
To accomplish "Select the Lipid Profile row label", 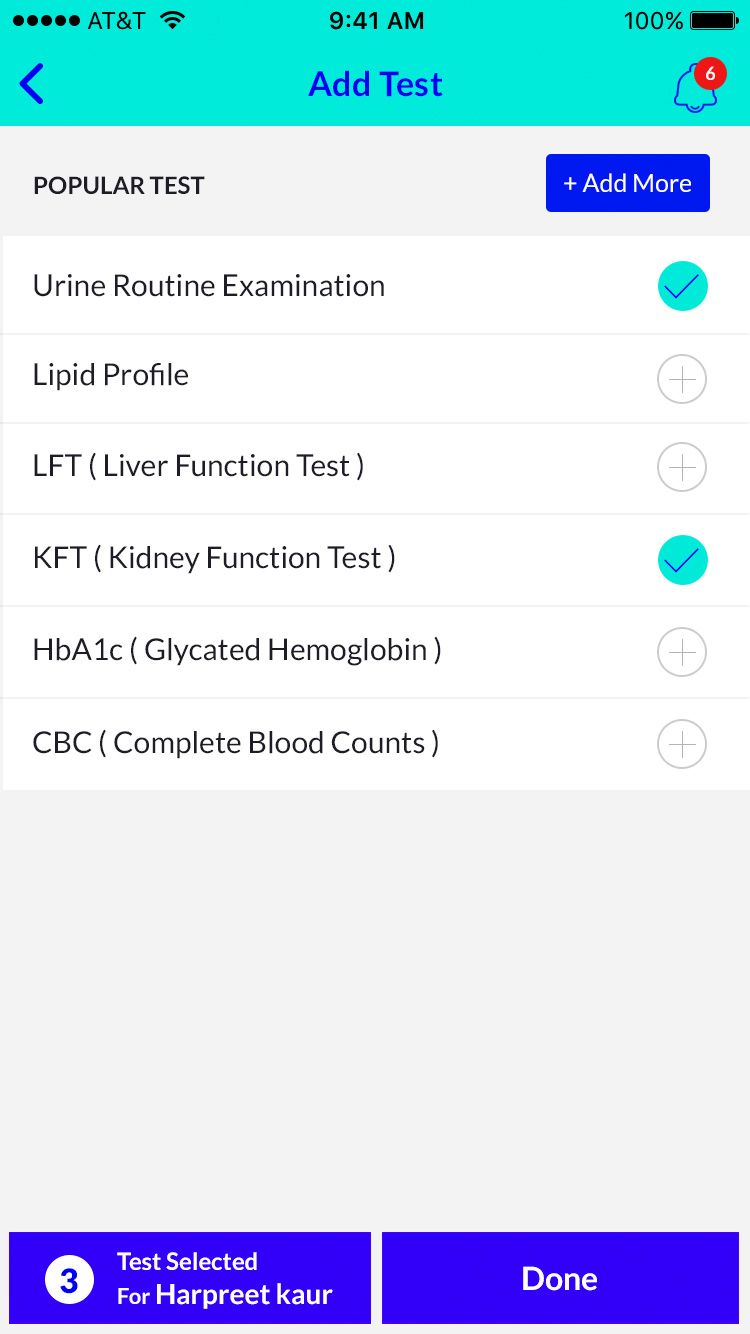I will click(111, 375).
